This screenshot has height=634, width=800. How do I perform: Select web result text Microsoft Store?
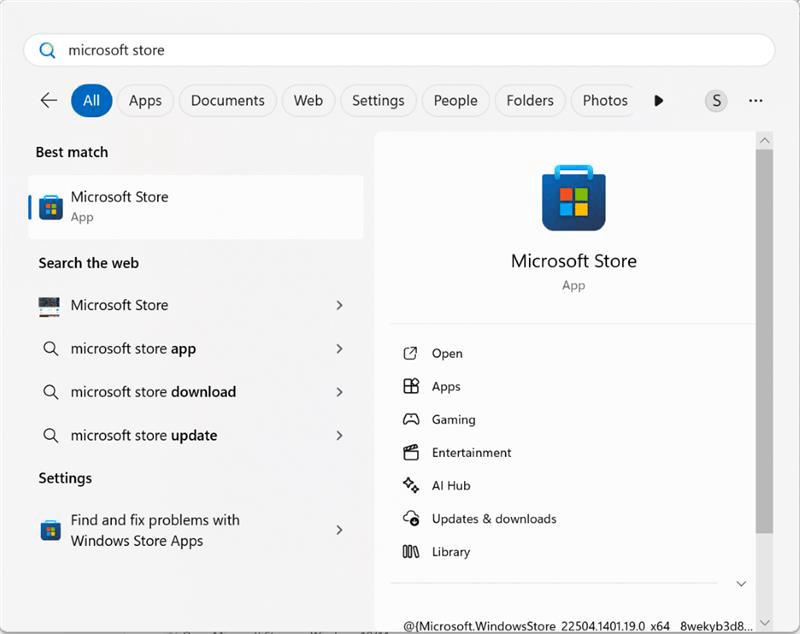119,305
